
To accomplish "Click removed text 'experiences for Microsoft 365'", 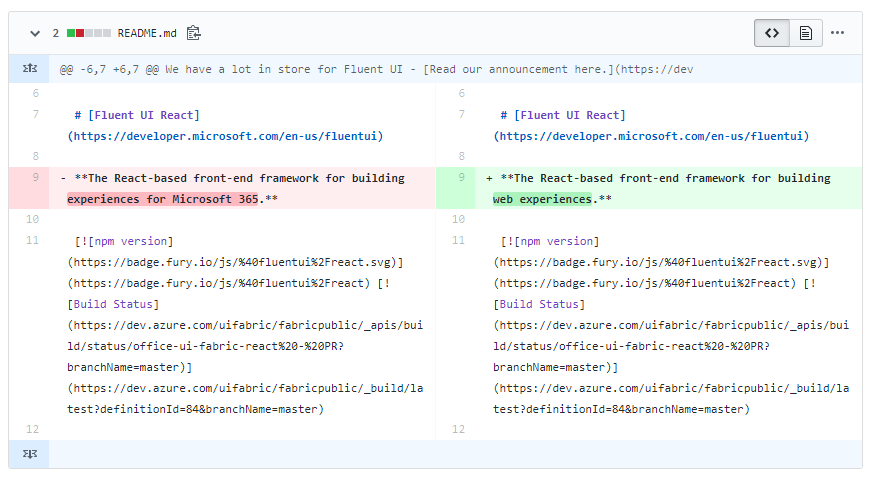I will 163,199.
